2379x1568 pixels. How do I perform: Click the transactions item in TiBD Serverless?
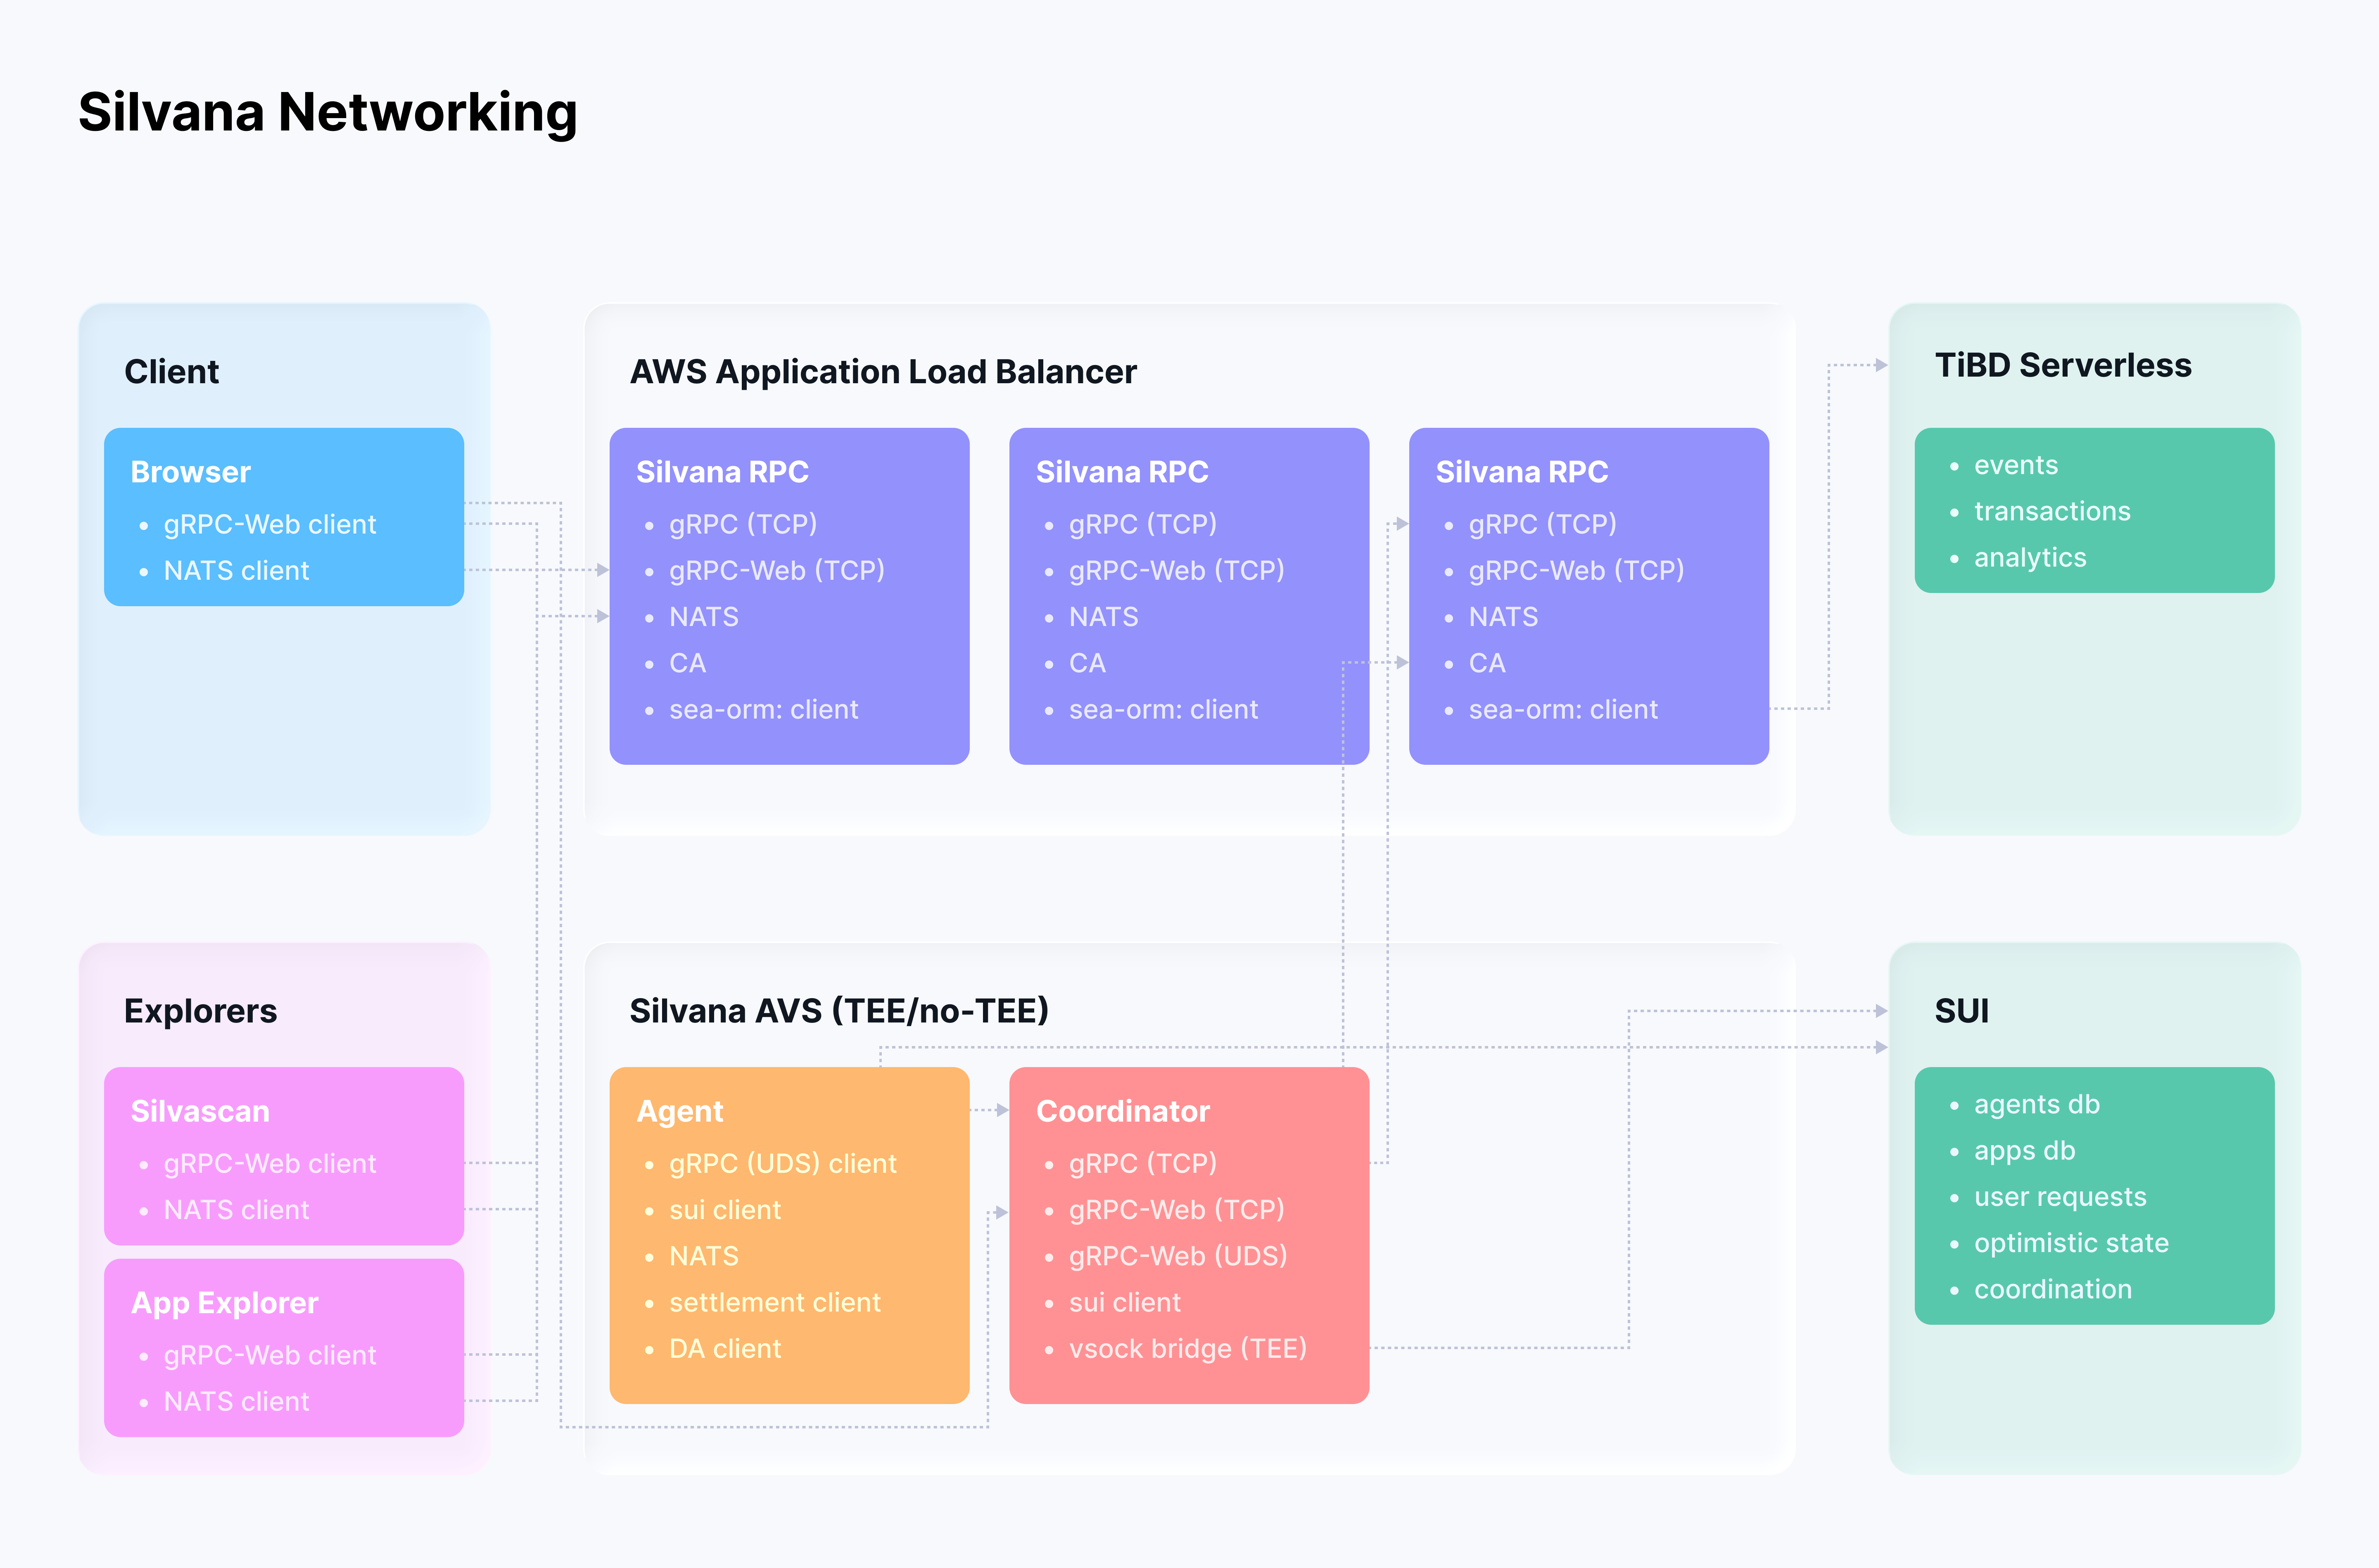(2052, 511)
